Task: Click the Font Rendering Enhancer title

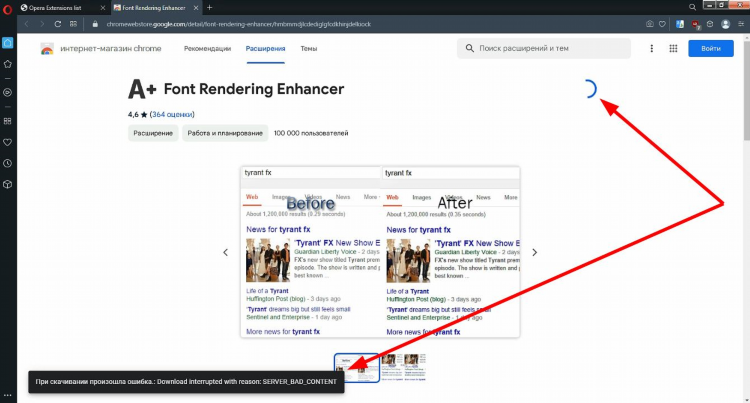Action: click(x=254, y=89)
